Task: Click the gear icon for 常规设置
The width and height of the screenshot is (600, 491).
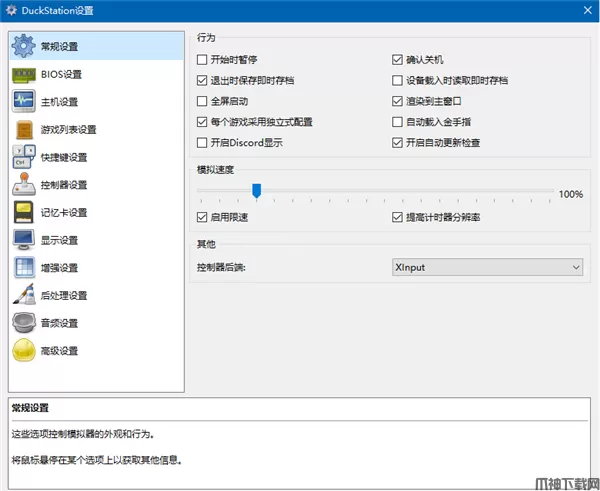Action: click(23, 46)
